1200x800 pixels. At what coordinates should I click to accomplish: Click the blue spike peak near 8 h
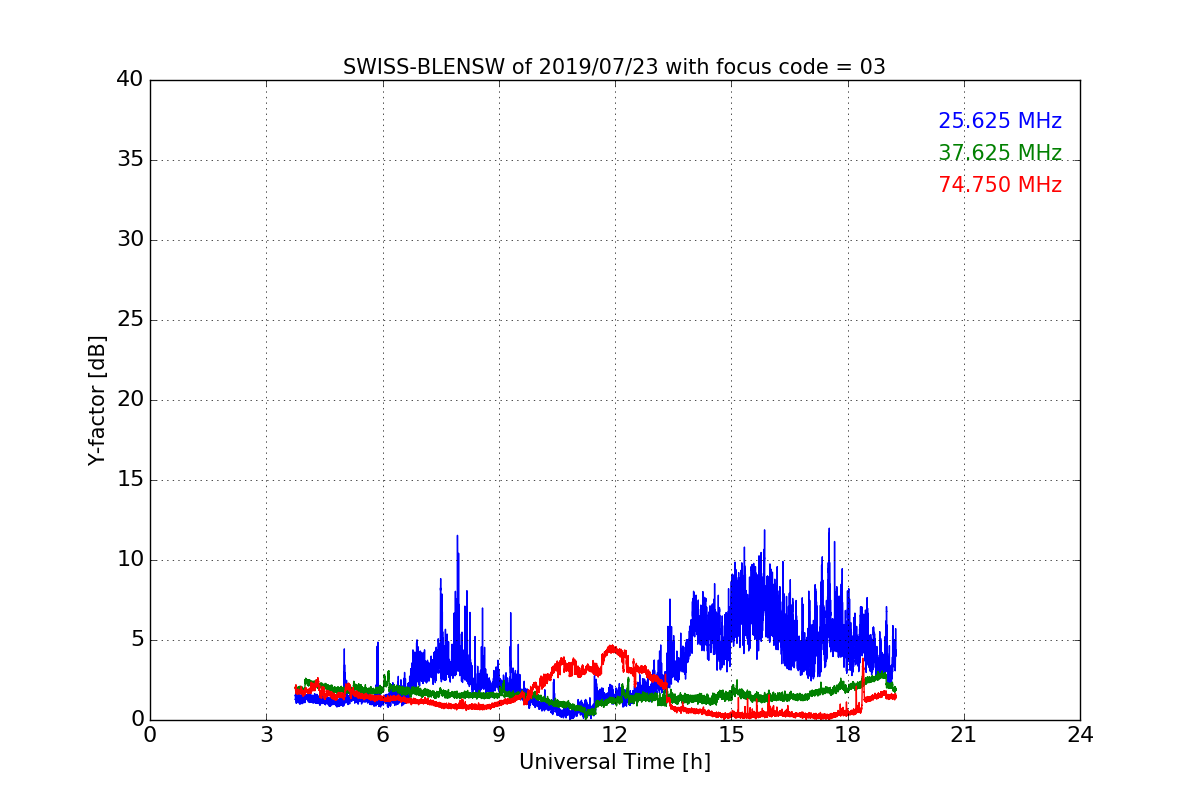pos(458,536)
